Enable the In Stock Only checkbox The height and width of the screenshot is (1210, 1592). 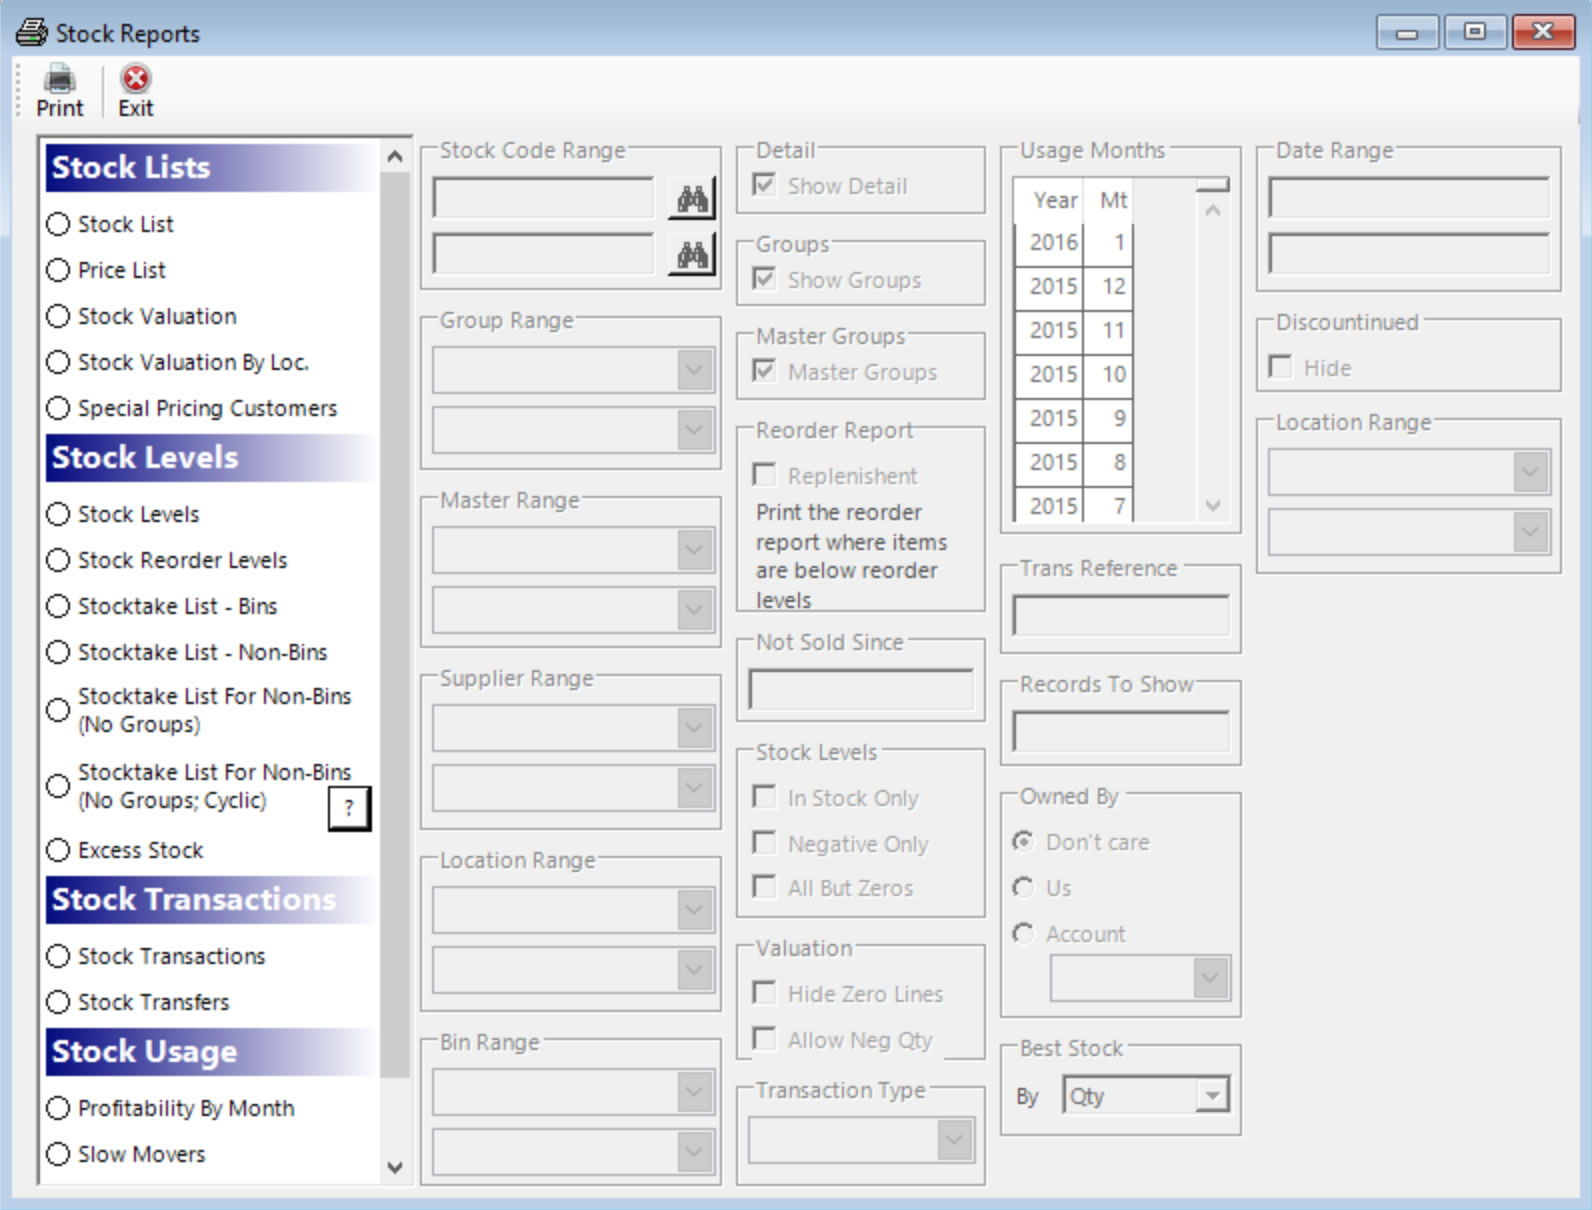tap(764, 797)
